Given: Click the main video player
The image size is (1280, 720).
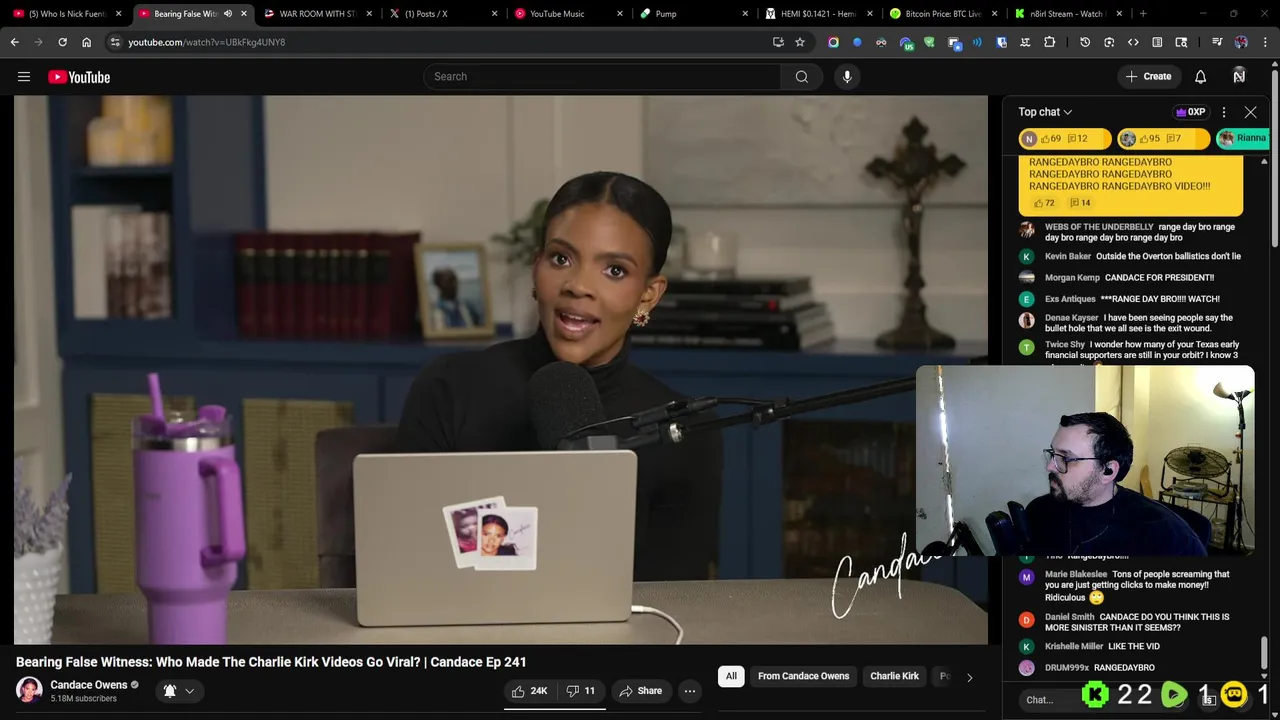Looking at the screenshot, I should 501,370.
